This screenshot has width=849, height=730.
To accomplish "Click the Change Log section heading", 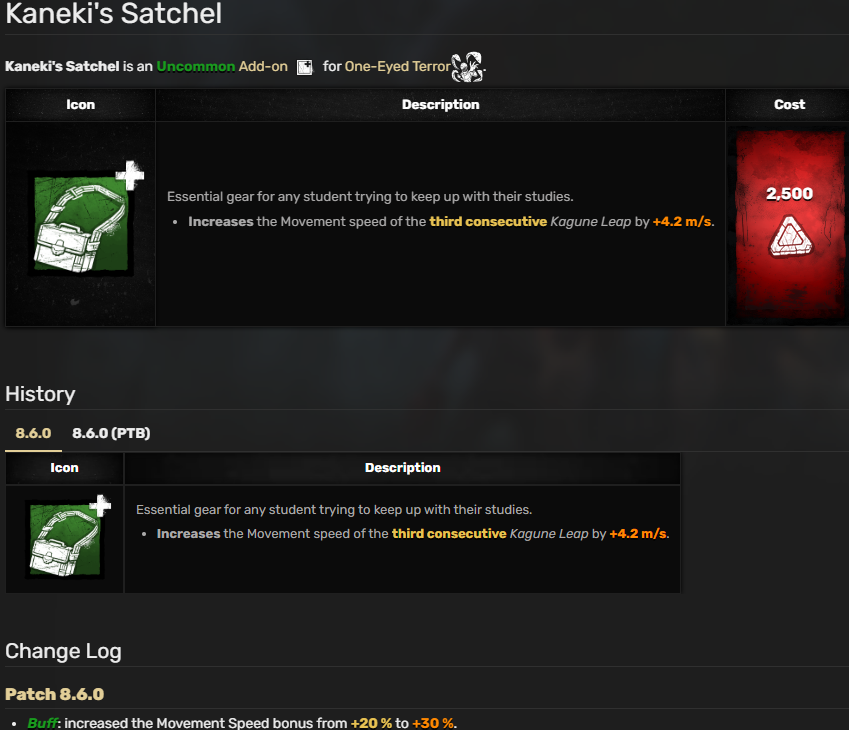I will pos(63,651).
